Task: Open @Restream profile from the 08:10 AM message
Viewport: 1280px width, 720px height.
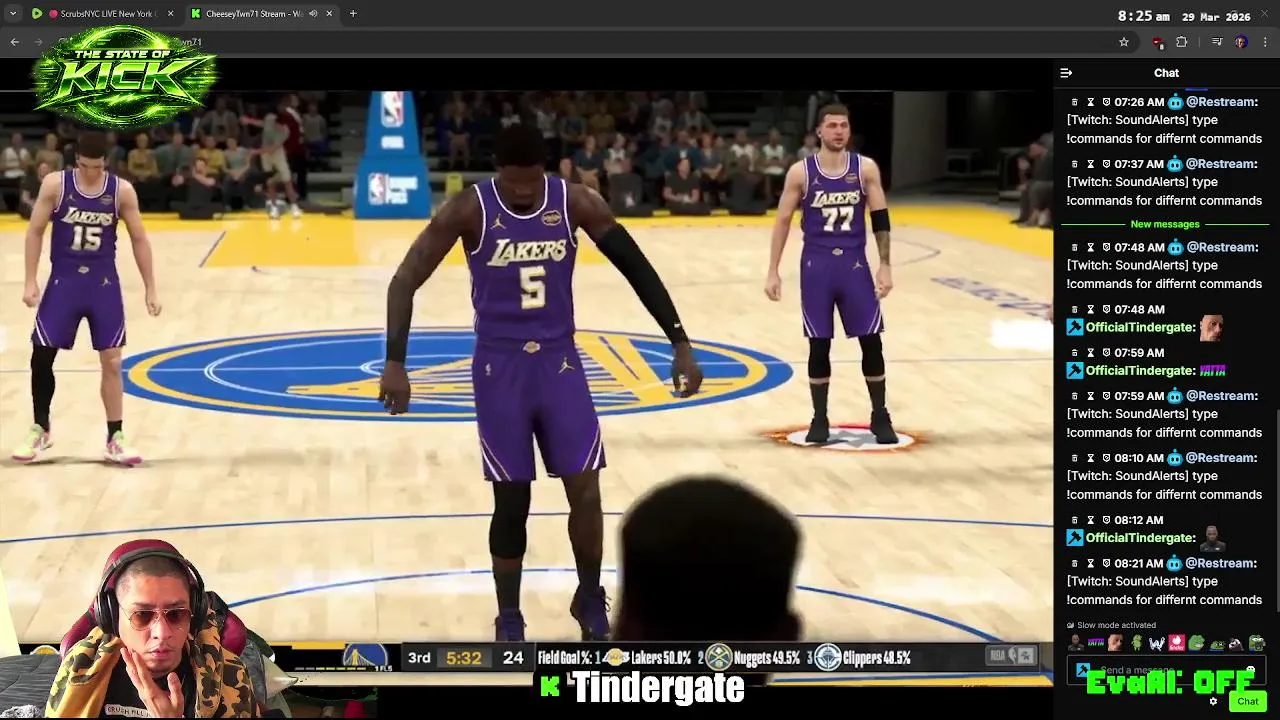Action: click(1222, 458)
